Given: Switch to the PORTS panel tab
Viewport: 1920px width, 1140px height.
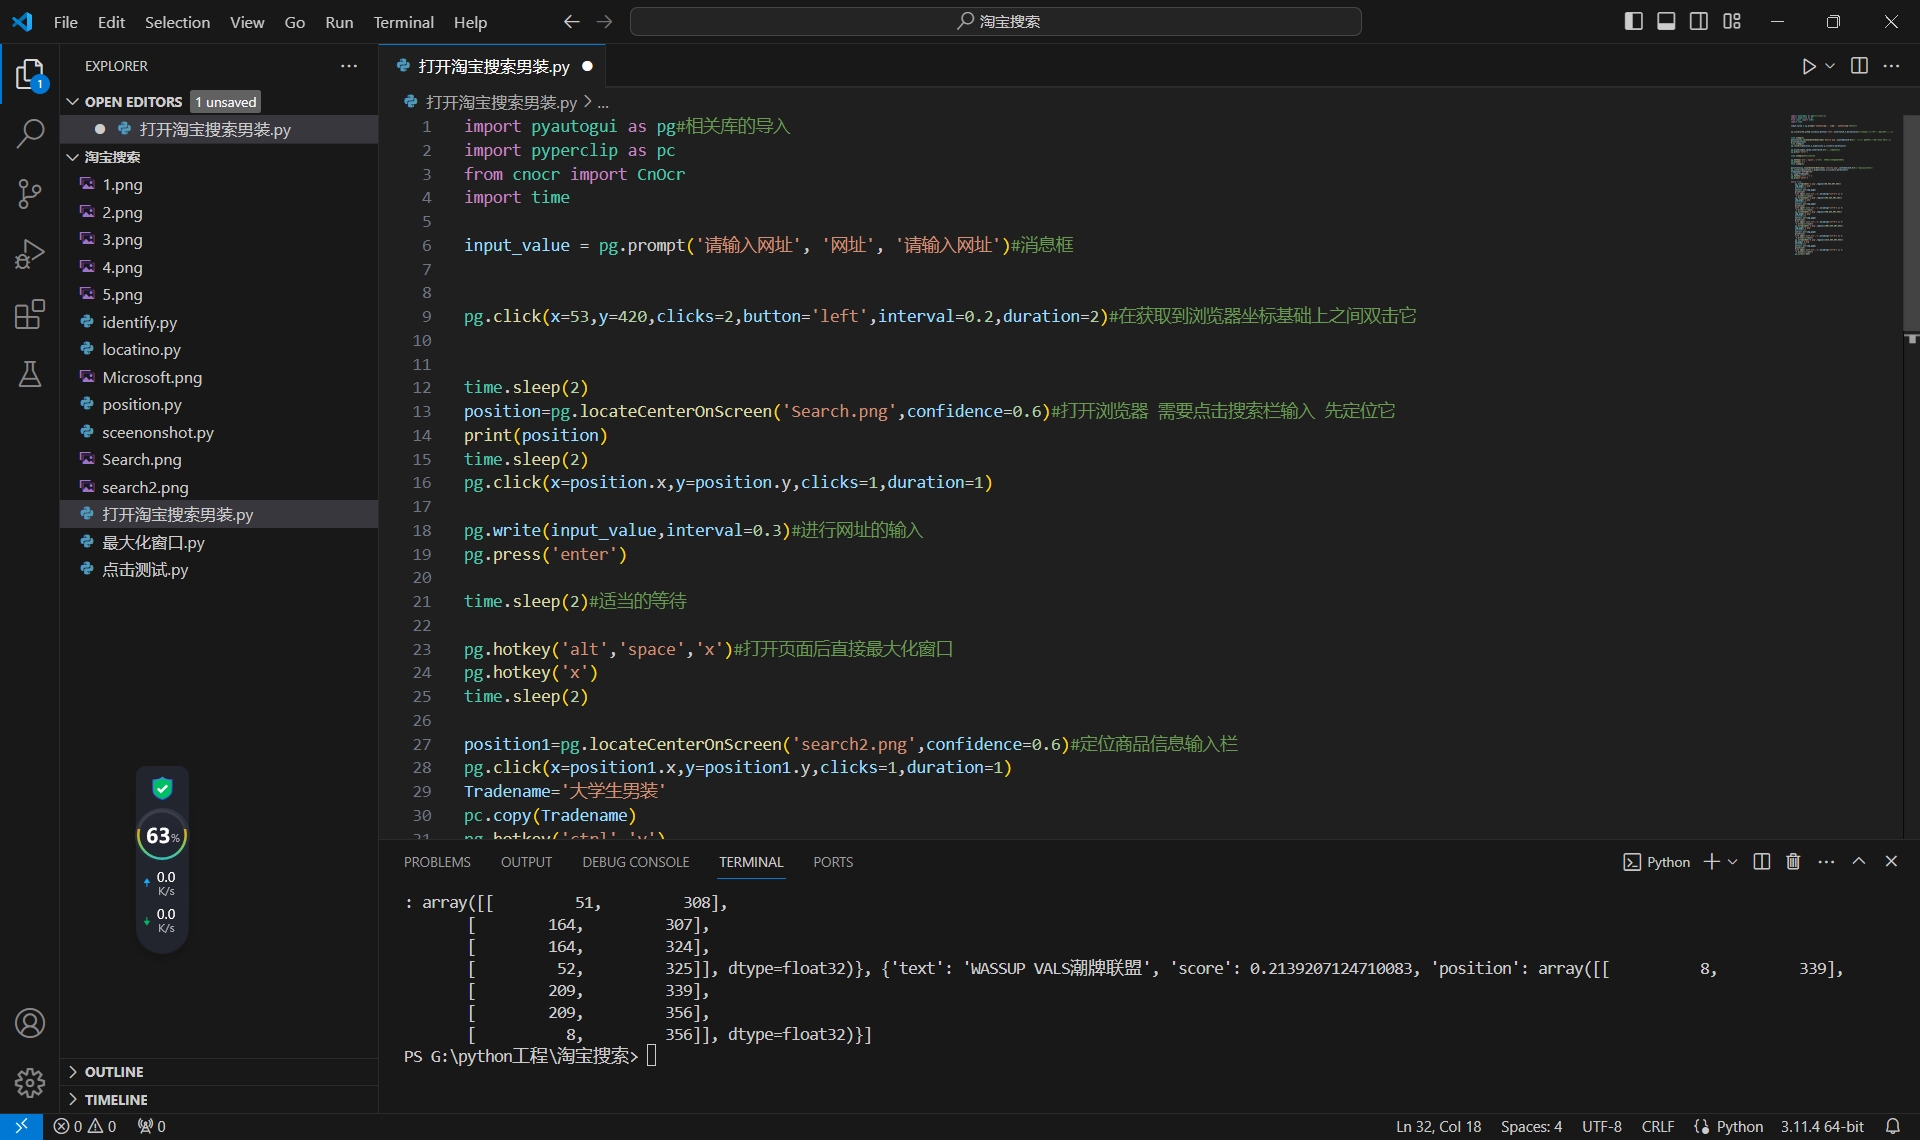Looking at the screenshot, I should (x=833, y=862).
